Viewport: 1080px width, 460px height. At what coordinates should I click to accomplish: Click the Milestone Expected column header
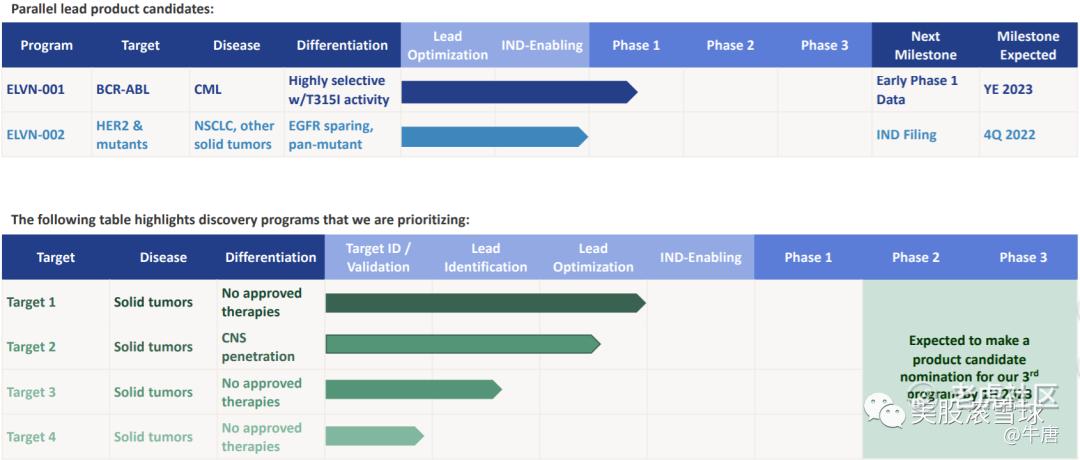[1027, 46]
